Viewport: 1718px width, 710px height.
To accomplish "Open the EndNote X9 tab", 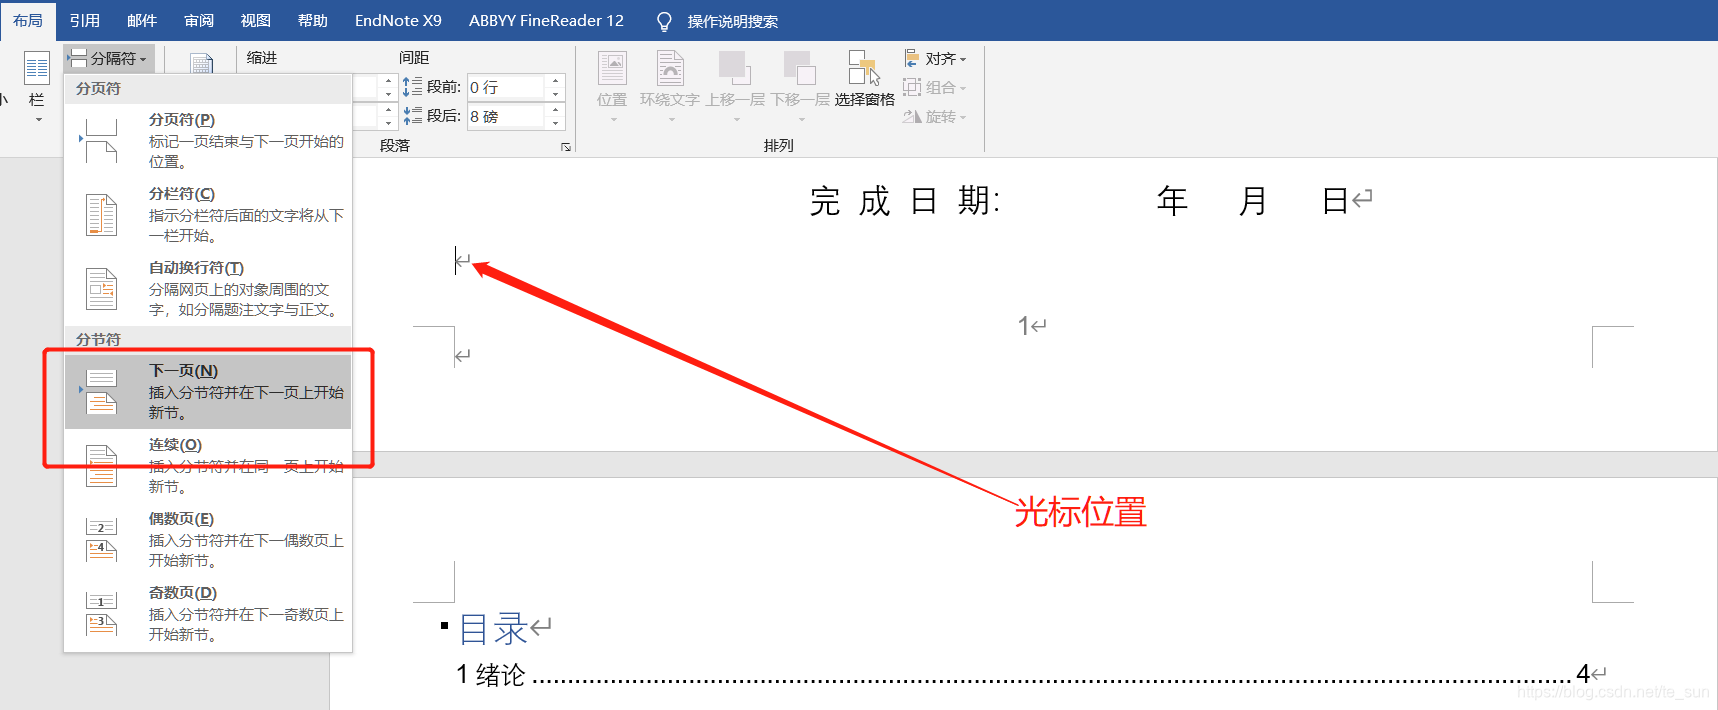I will [398, 20].
